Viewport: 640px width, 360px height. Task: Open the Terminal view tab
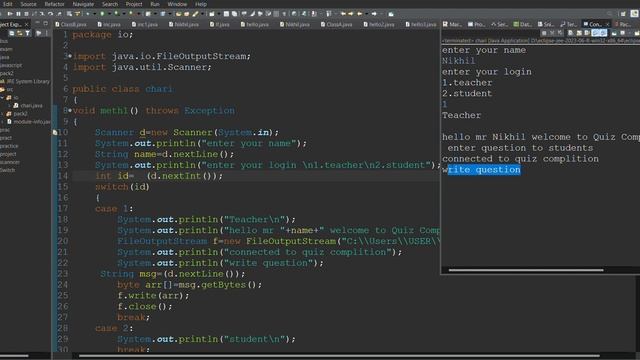point(569,24)
